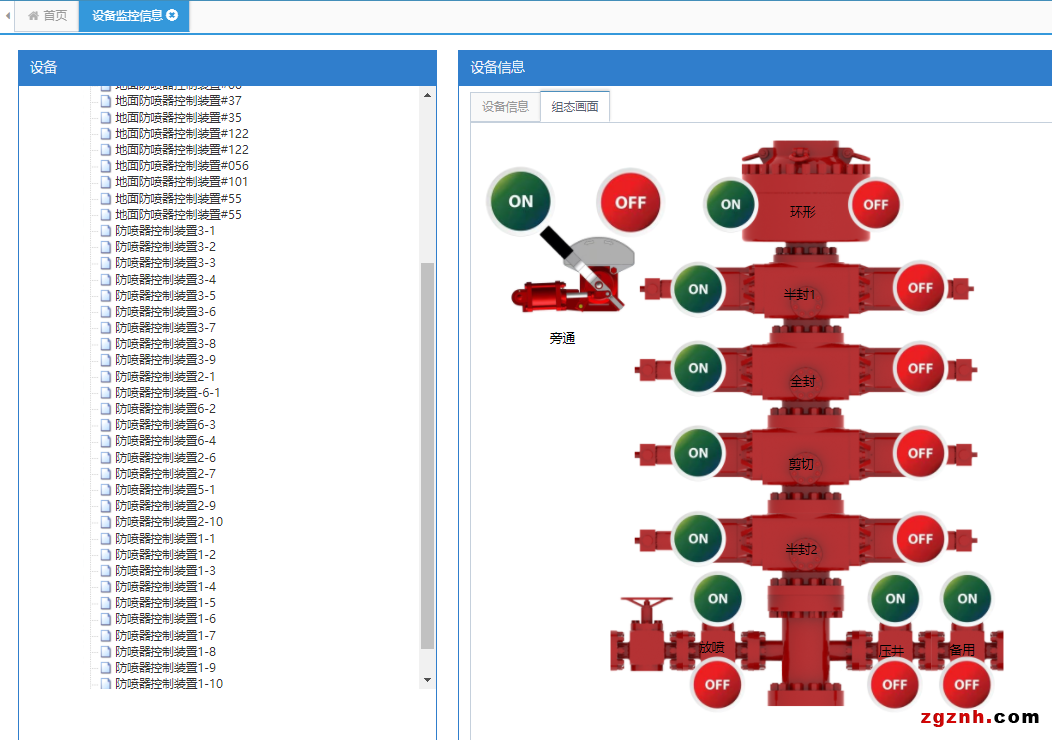Click the handwheel gate valve graphic
This screenshot has width=1052, height=740.
[645, 634]
